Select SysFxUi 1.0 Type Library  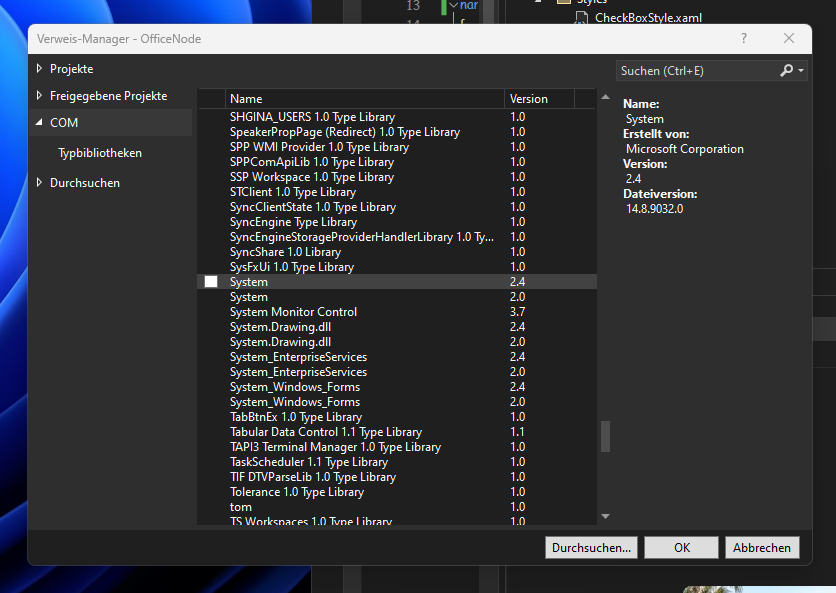(397, 267)
